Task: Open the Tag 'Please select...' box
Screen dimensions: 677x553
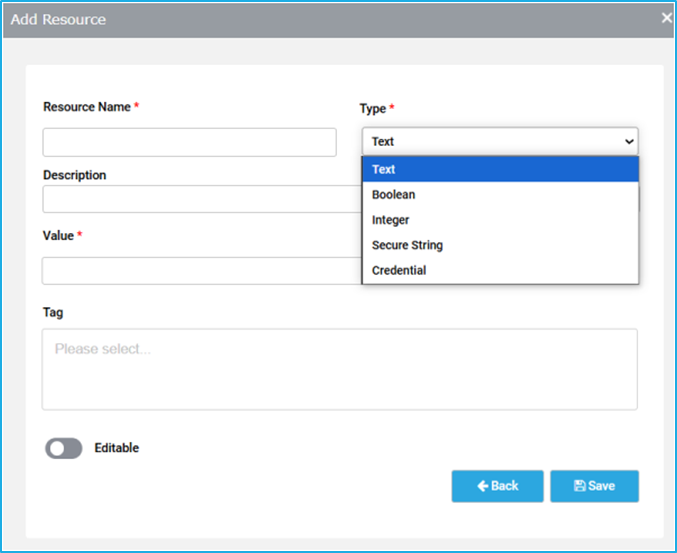Action: [x=339, y=369]
